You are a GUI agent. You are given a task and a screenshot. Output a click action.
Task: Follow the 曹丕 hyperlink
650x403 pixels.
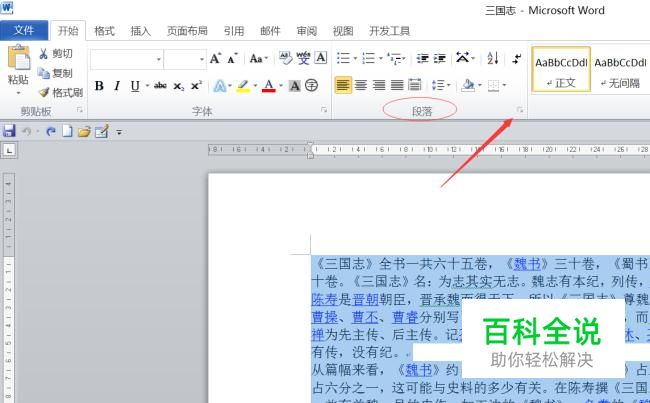coord(365,317)
